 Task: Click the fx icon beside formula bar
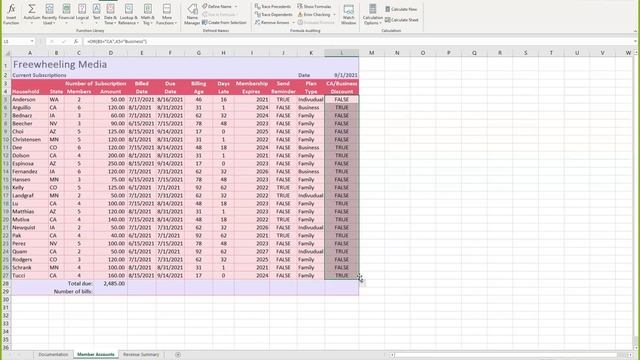pos(76,41)
